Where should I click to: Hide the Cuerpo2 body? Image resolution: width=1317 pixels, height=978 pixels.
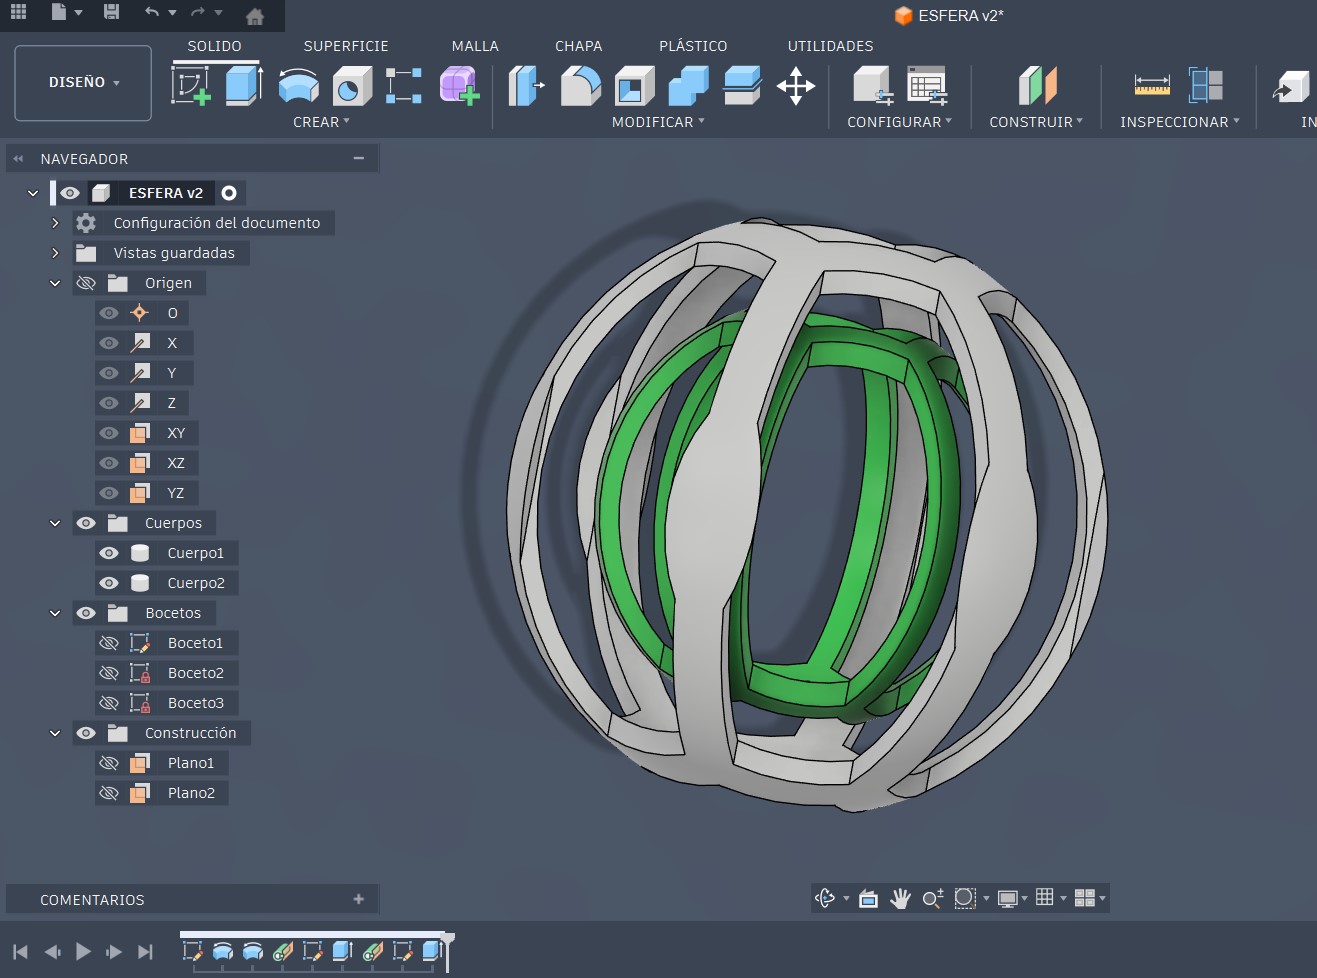click(x=109, y=583)
